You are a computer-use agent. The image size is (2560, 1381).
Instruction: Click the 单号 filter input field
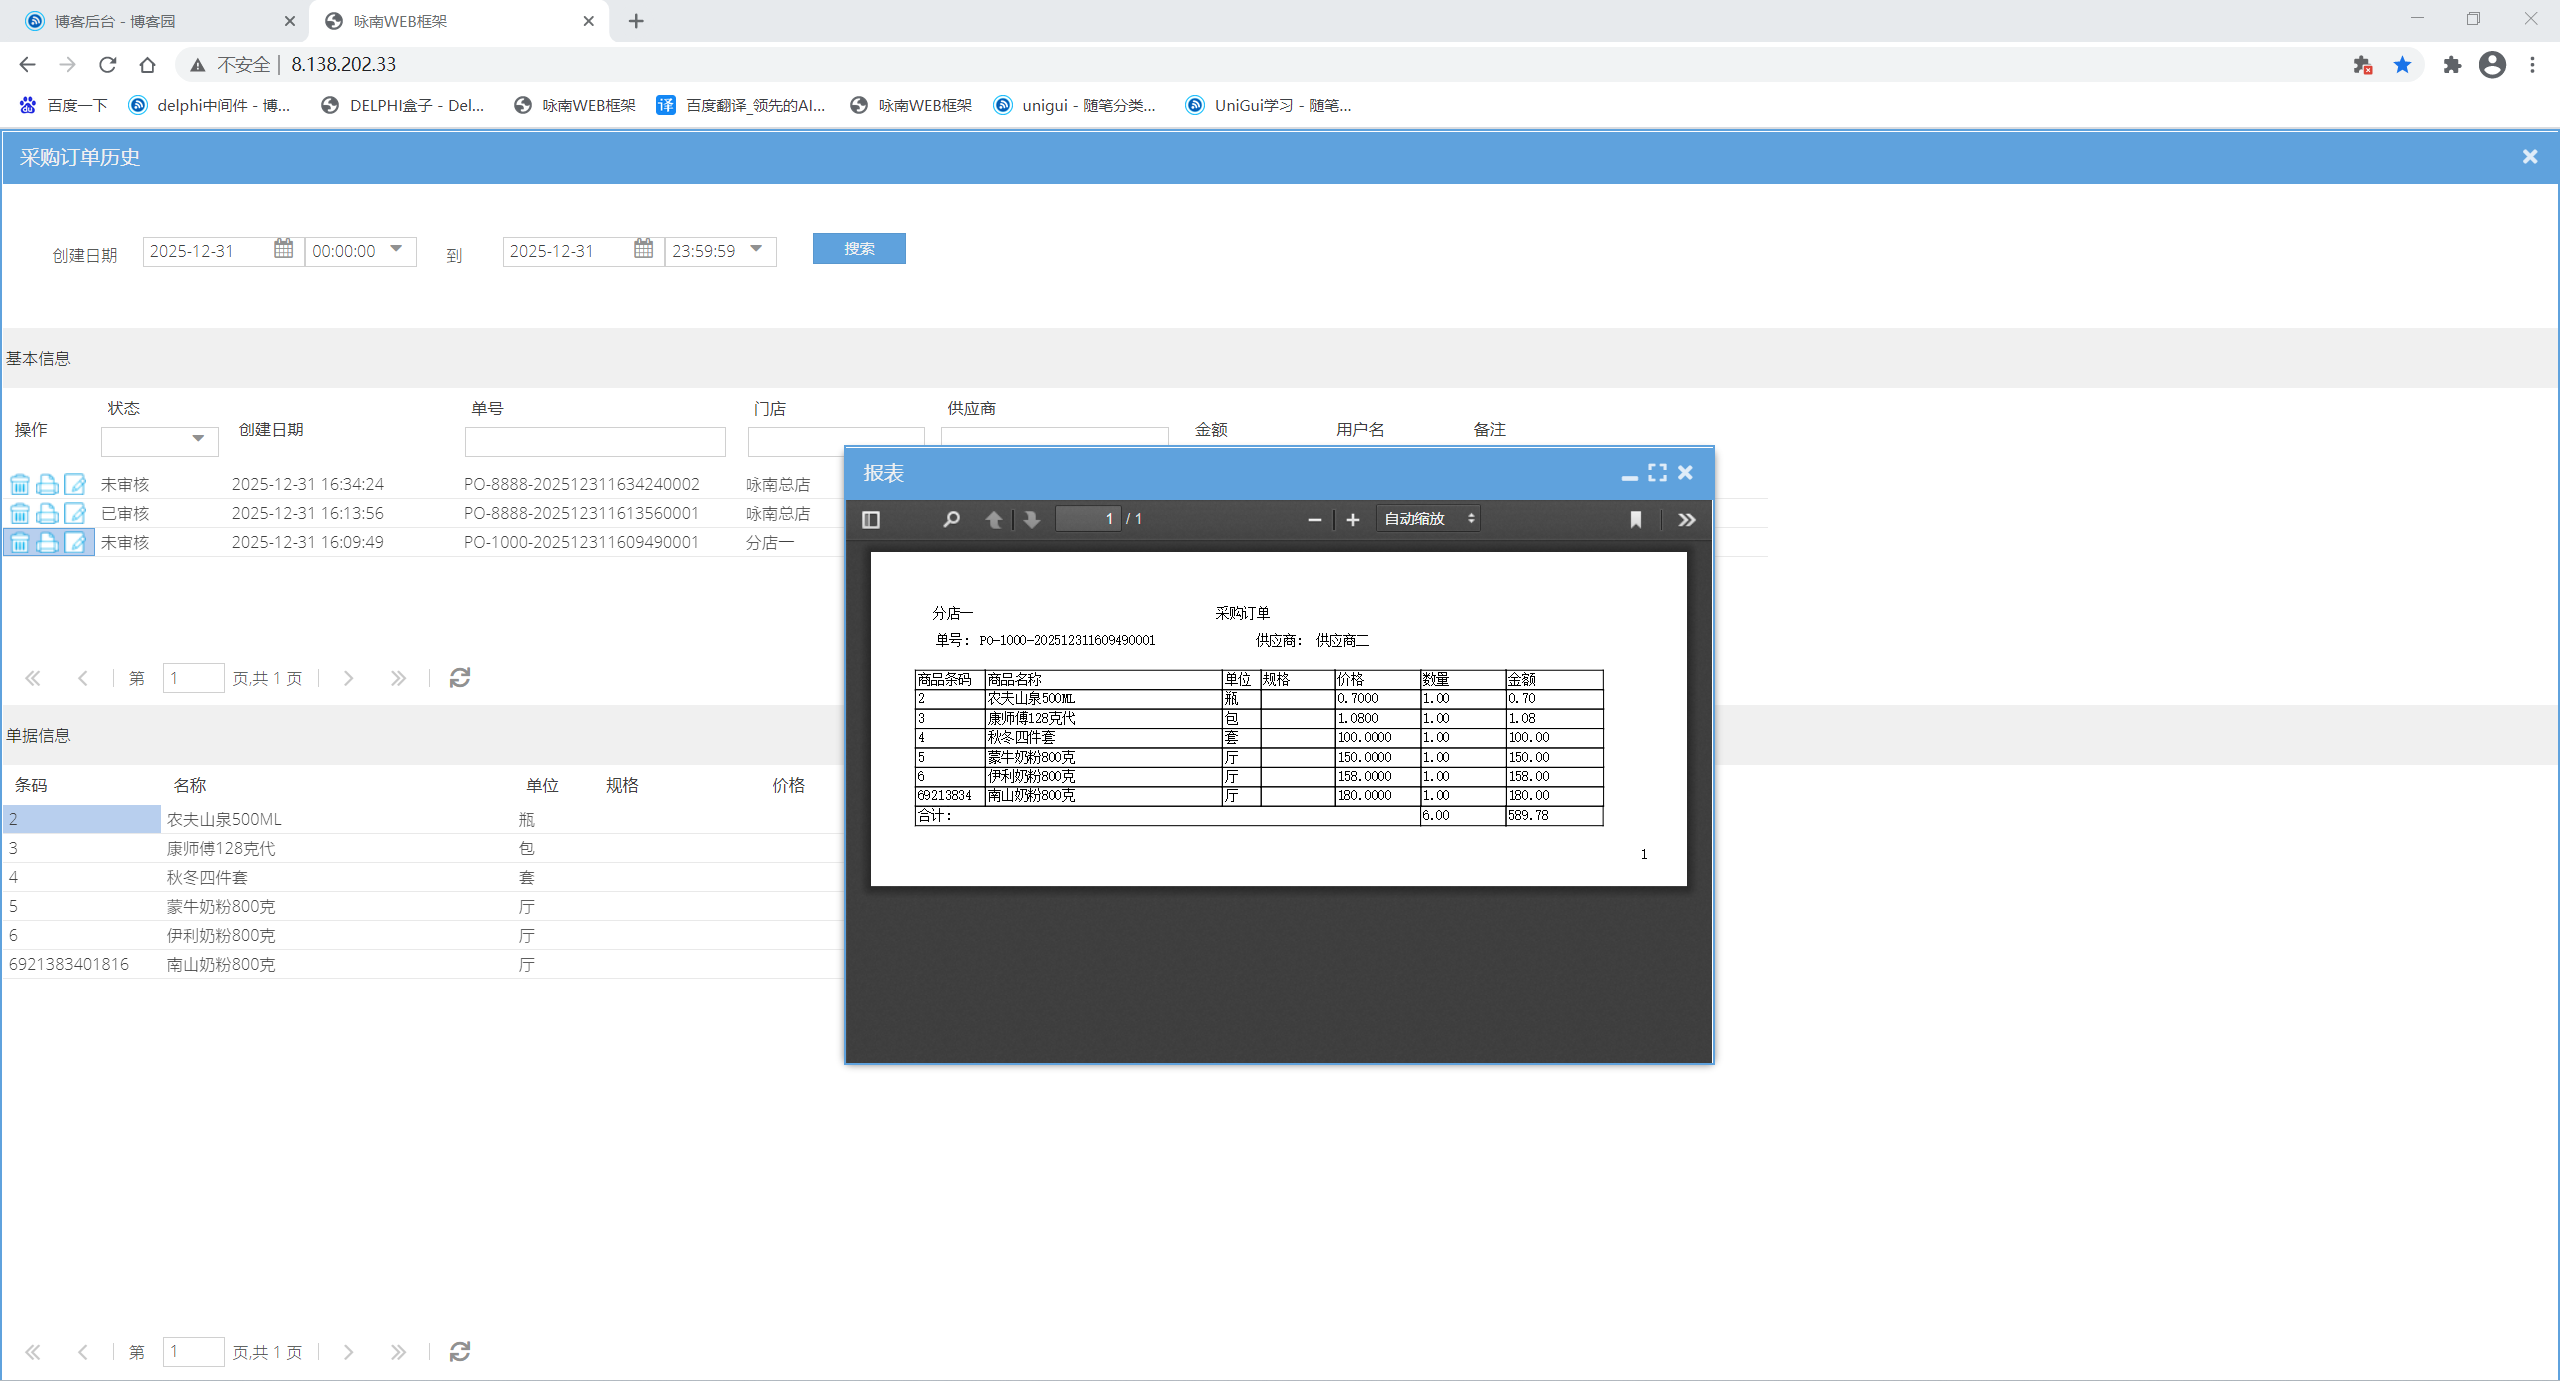tap(594, 441)
